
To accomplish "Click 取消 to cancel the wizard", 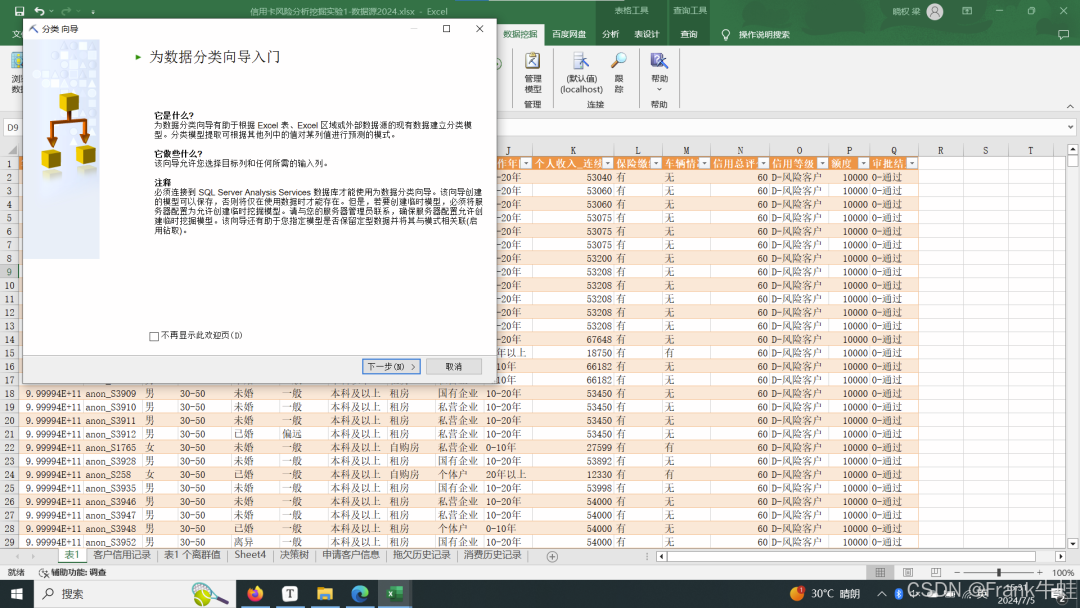I will click(453, 367).
